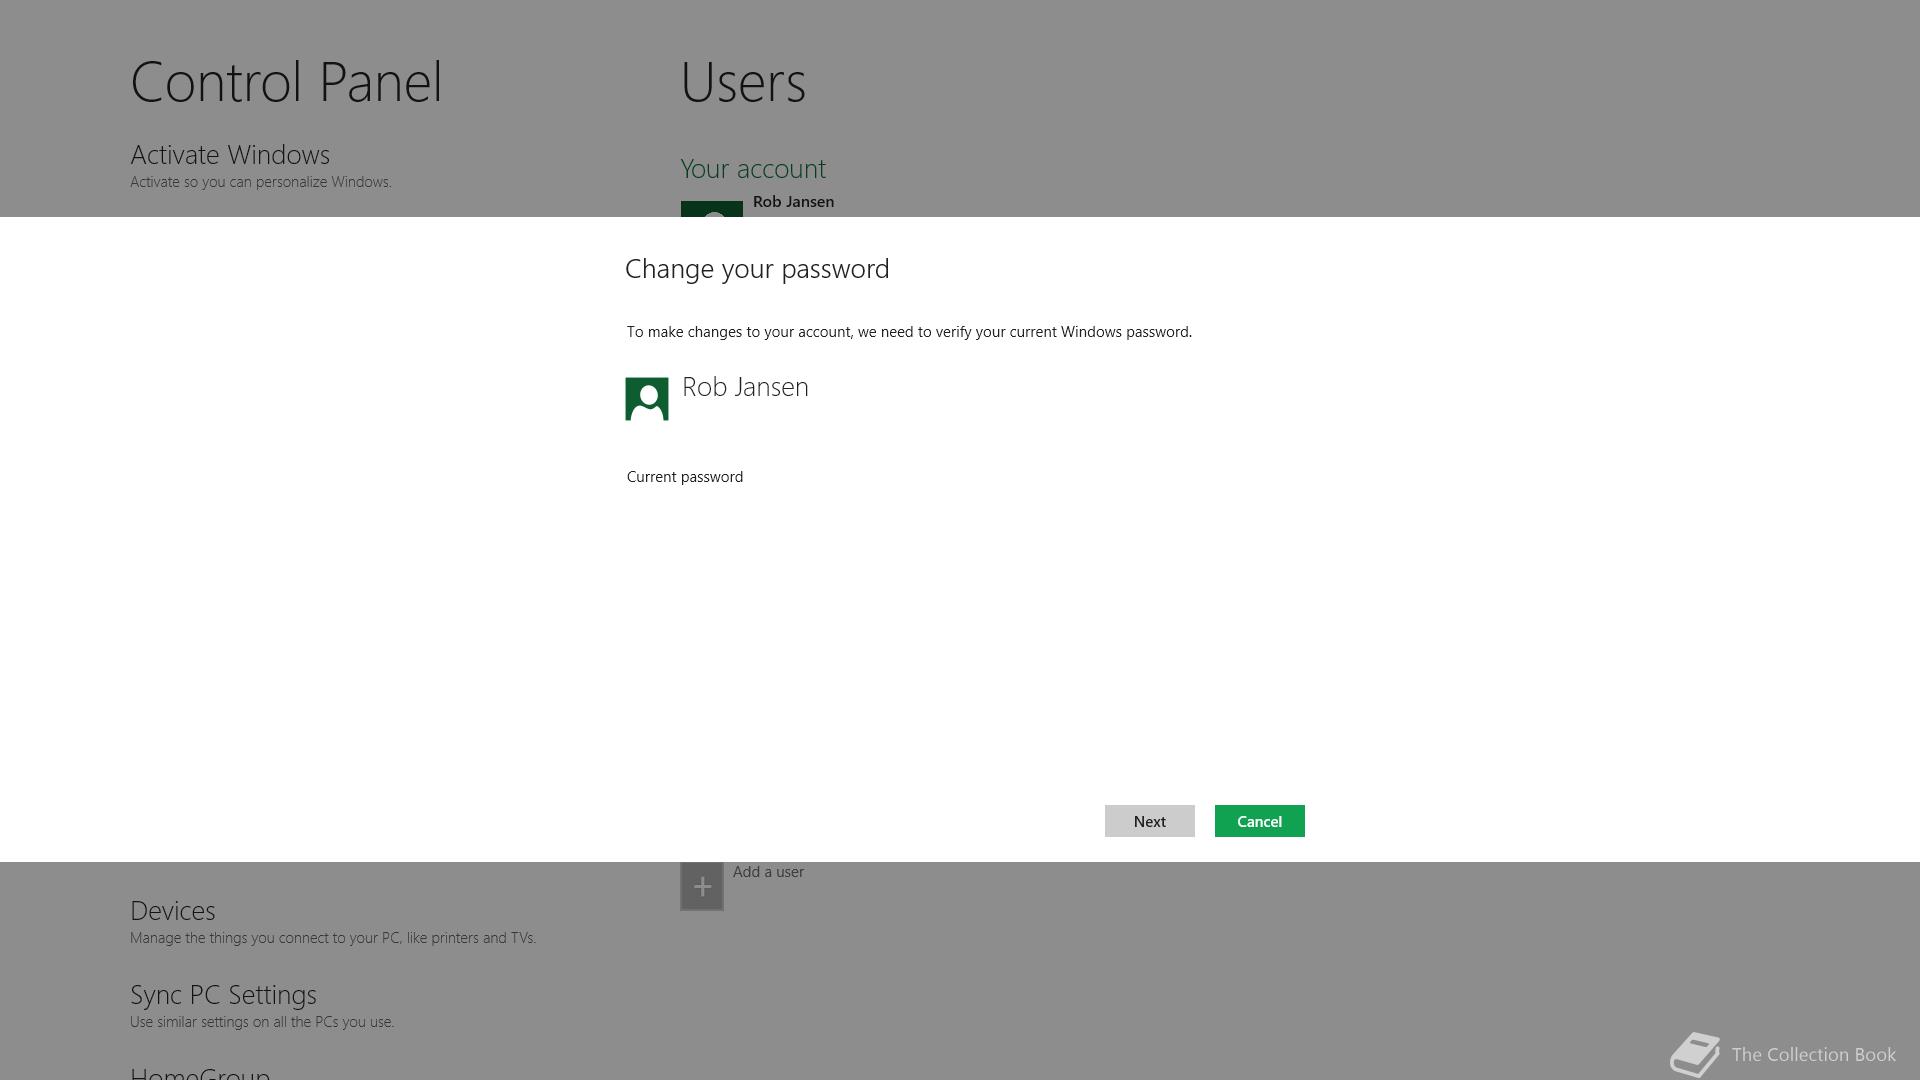Click the verify current Windows password message

pos(909,332)
